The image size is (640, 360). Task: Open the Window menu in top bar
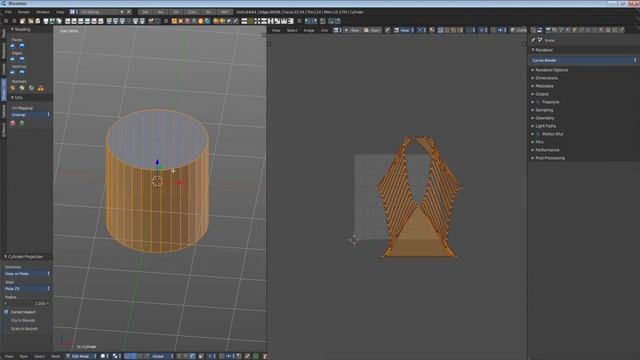click(x=42, y=12)
